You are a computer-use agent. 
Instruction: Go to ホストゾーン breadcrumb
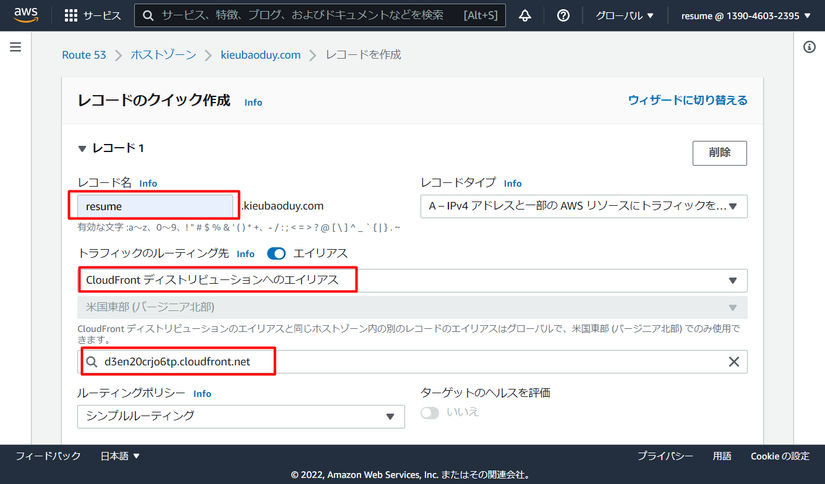coord(163,55)
